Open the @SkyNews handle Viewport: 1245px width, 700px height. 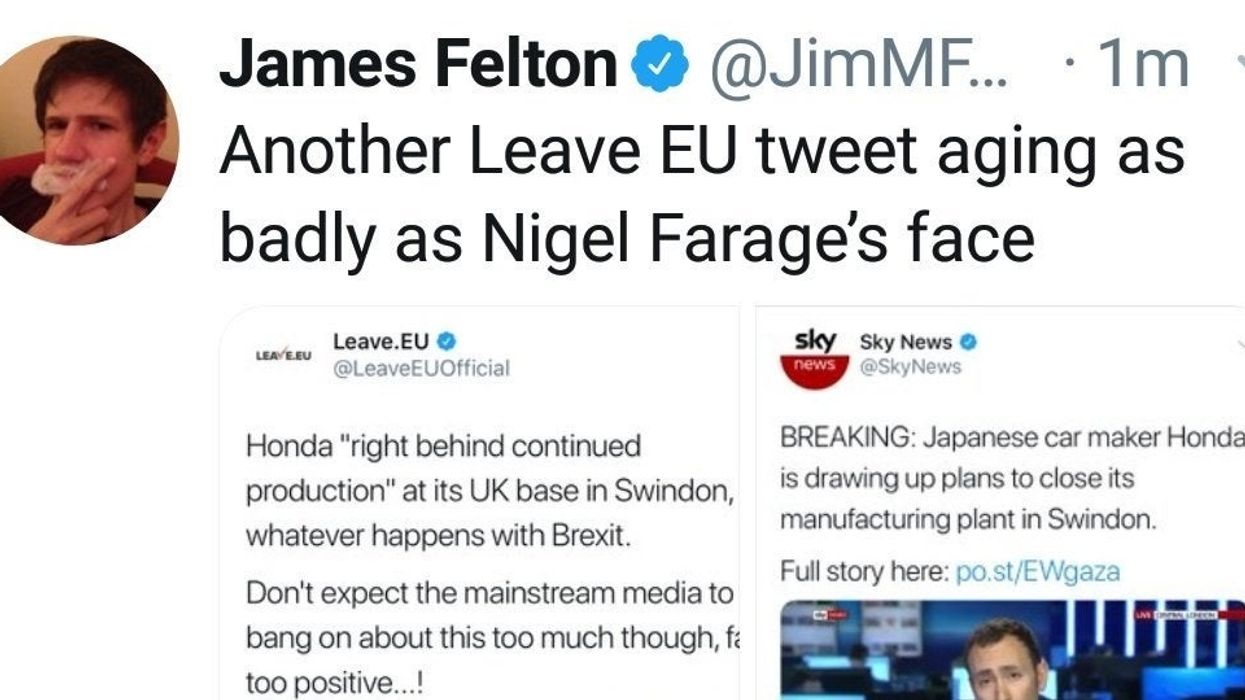pos(910,367)
